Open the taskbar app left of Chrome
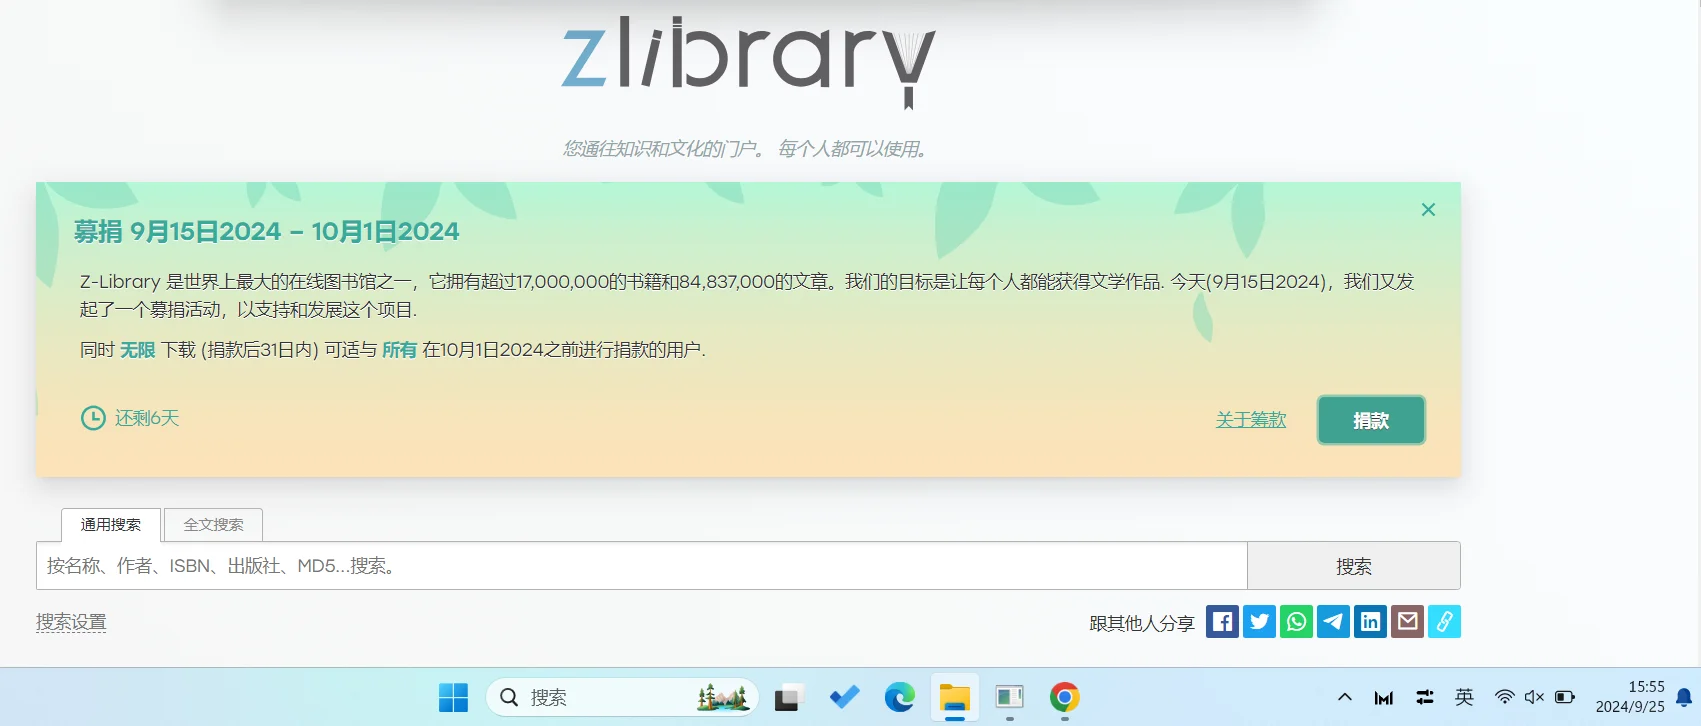The height and width of the screenshot is (726, 1701). (1010, 697)
